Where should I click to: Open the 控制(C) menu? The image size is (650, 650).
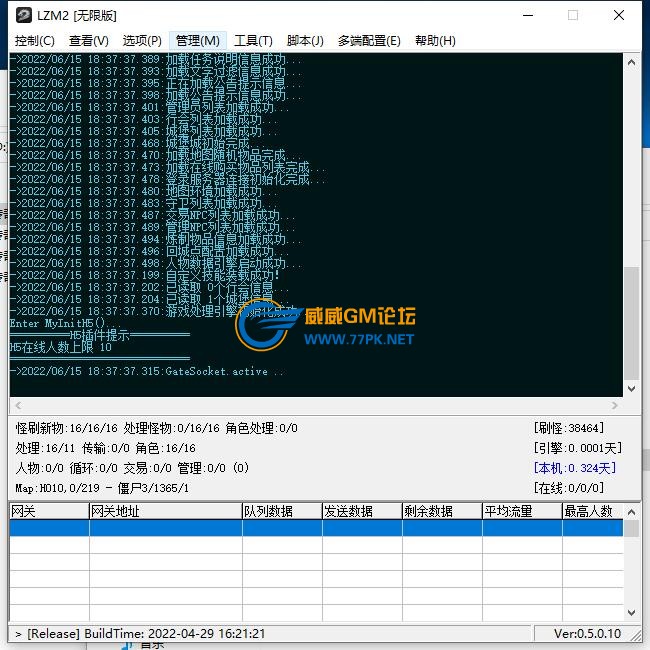[35, 41]
